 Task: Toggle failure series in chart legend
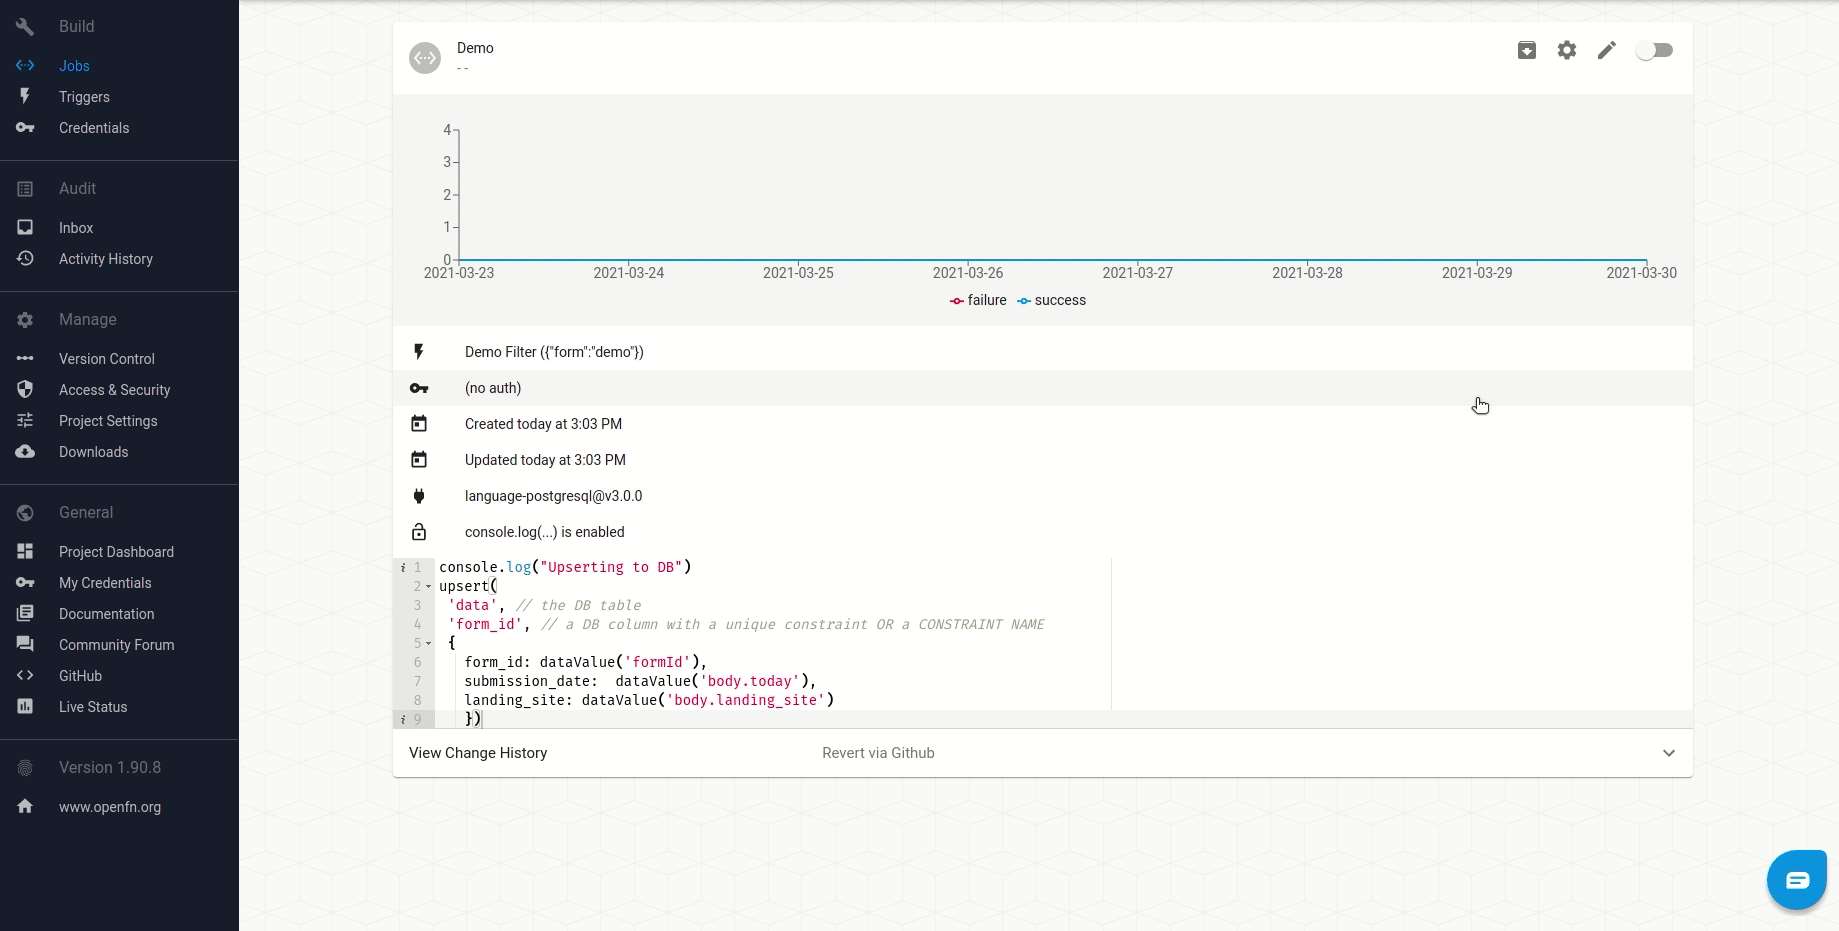(978, 300)
